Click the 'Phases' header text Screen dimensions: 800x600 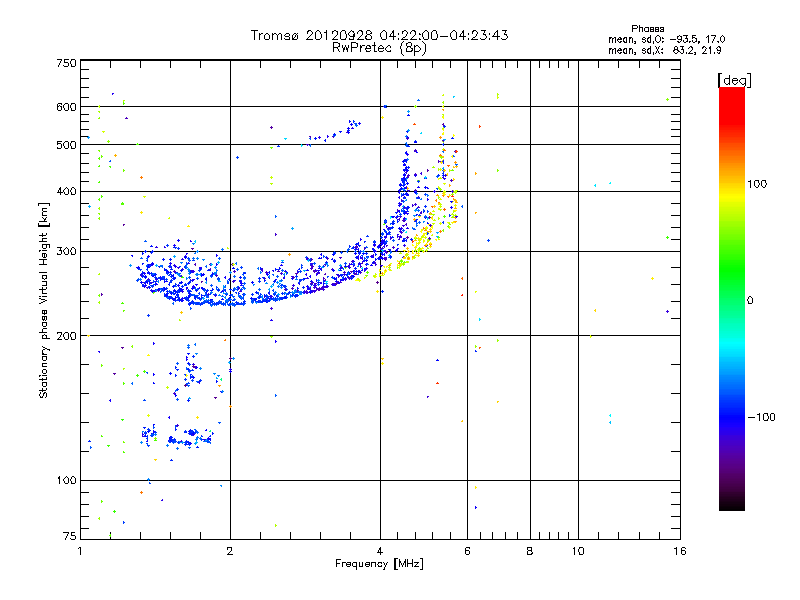pos(647,29)
